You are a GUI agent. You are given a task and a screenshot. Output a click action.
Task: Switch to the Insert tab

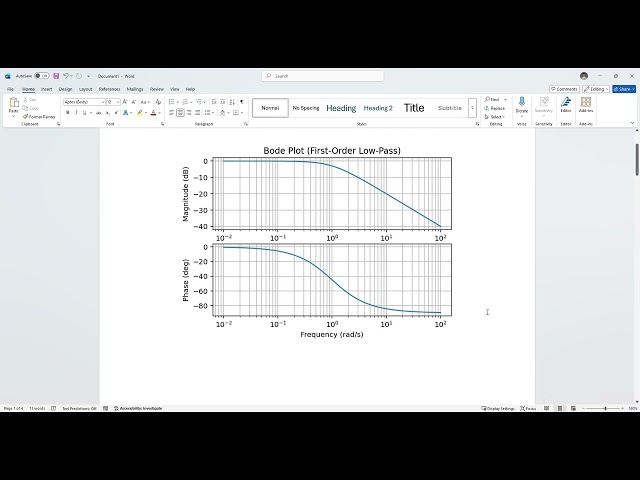click(x=47, y=89)
